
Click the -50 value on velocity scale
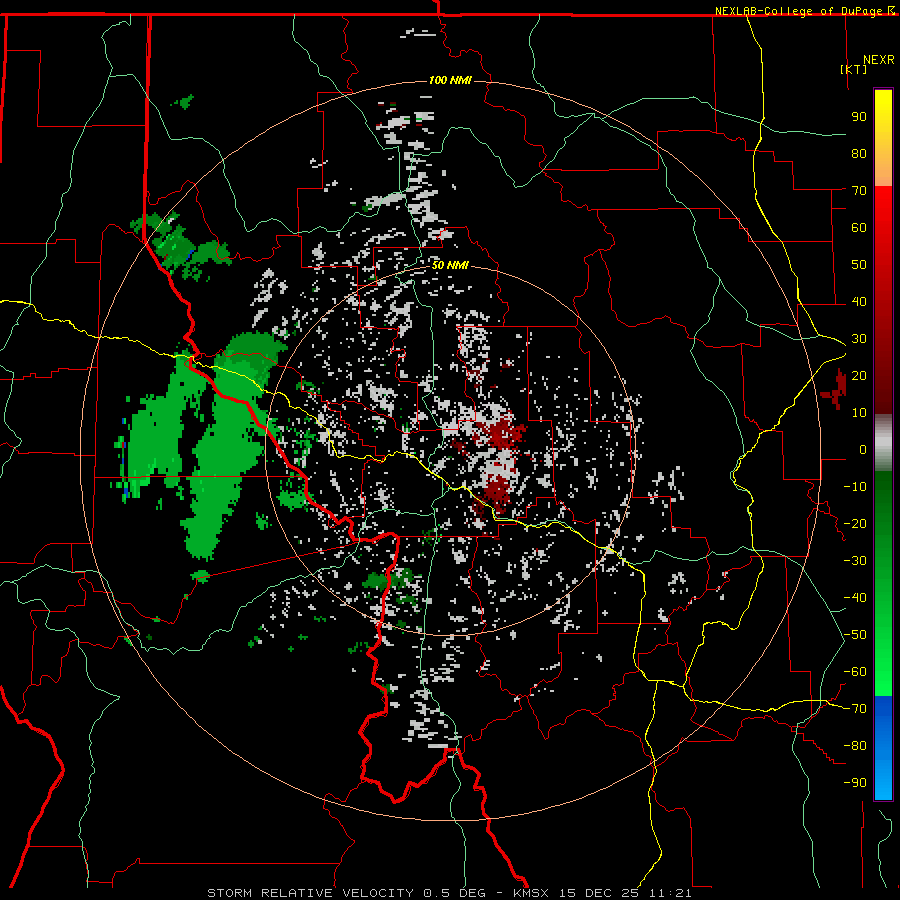pyautogui.click(x=855, y=635)
